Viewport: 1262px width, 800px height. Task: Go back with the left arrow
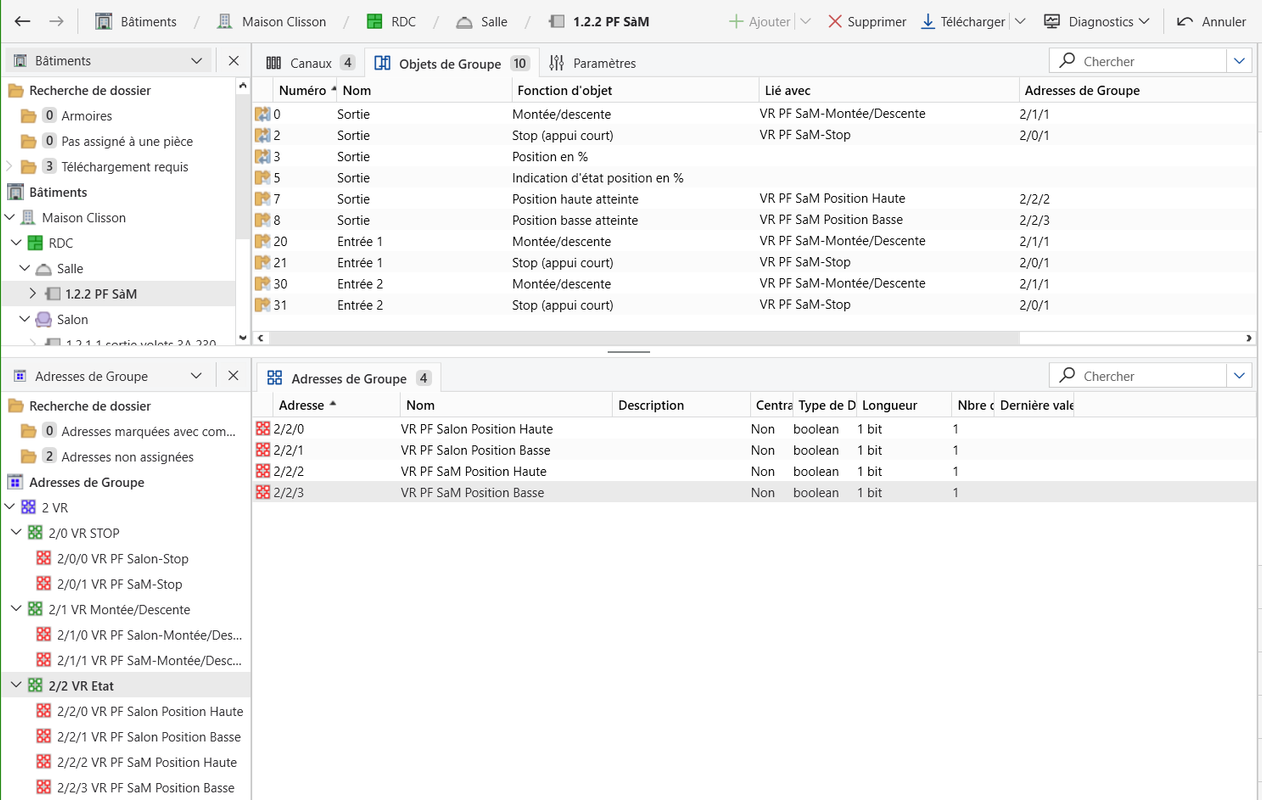click(22, 21)
